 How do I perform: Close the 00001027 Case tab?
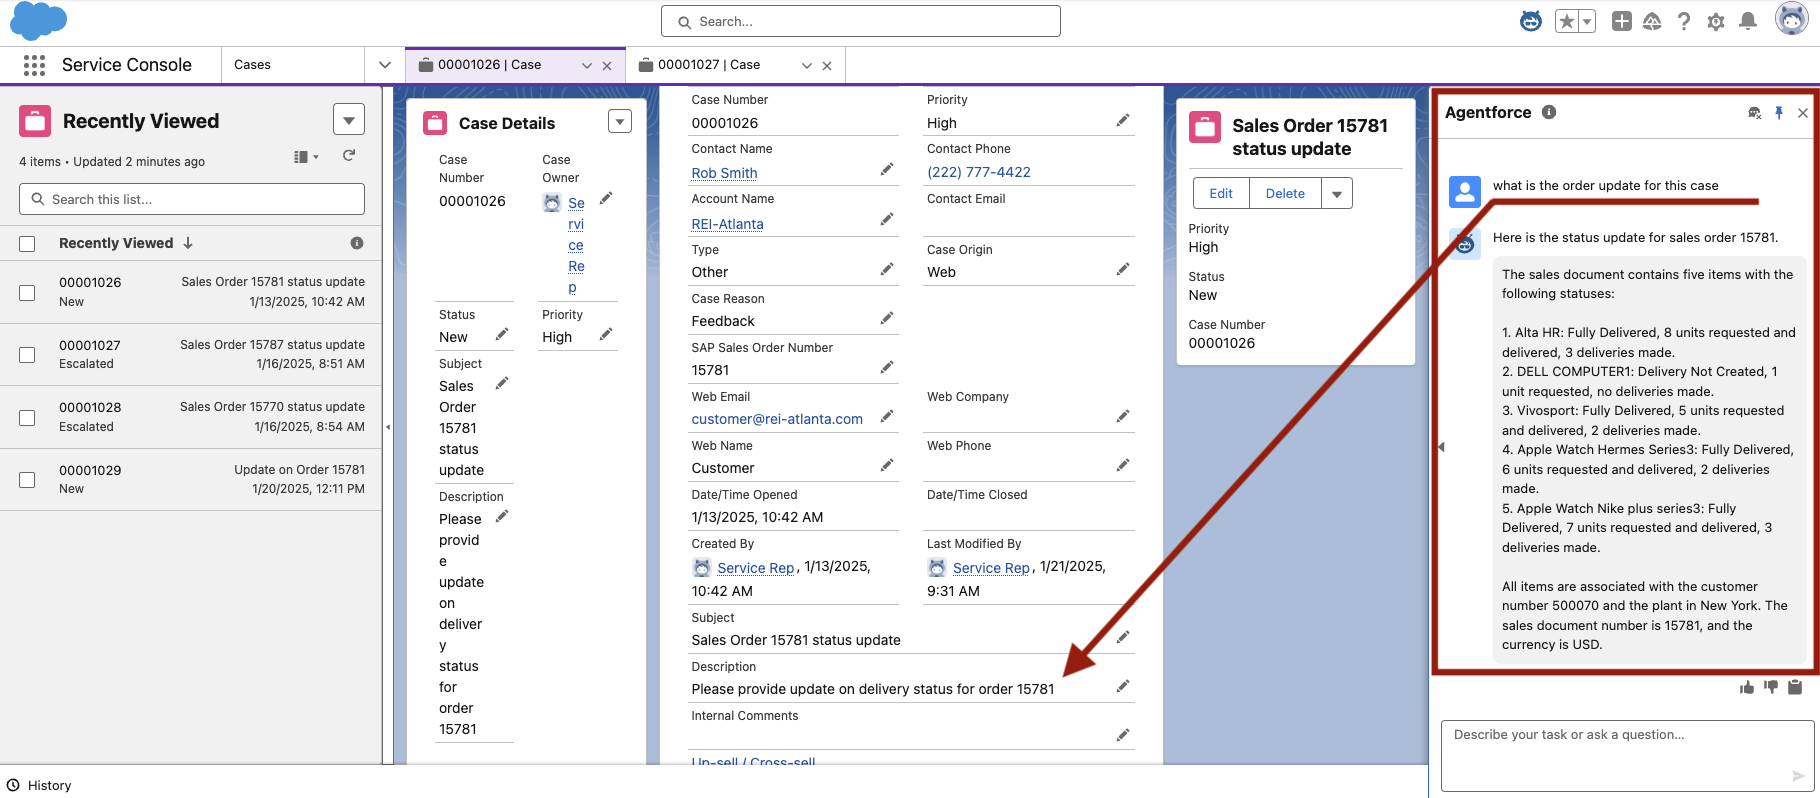827,66
